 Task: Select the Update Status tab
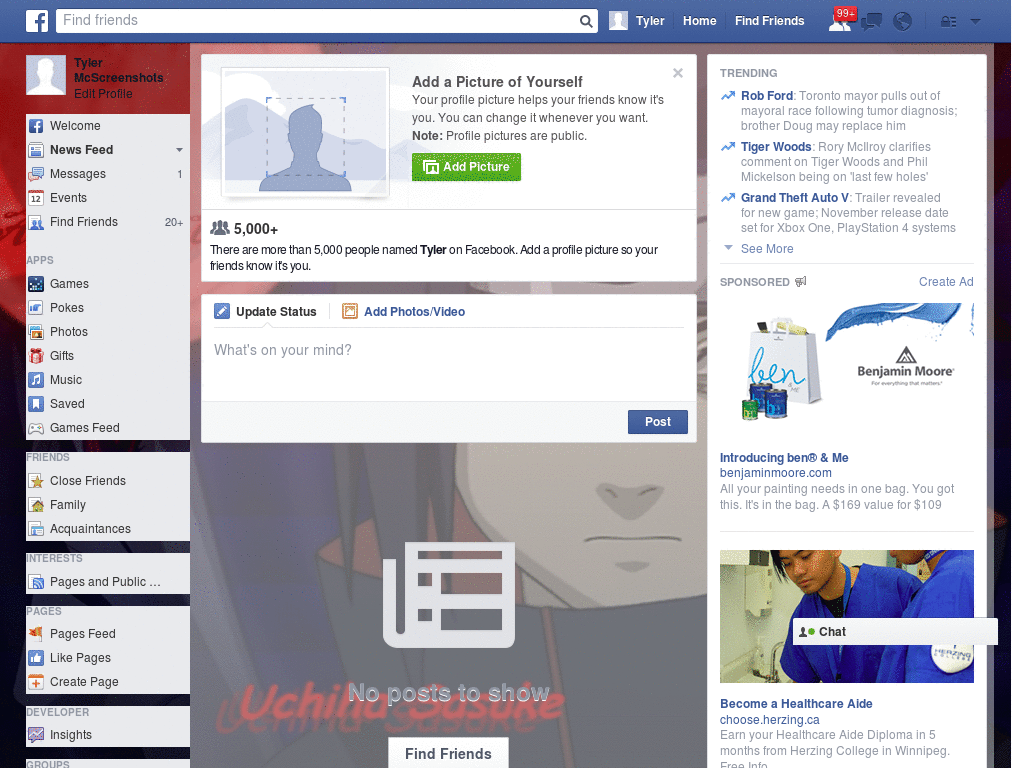pos(266,312)
